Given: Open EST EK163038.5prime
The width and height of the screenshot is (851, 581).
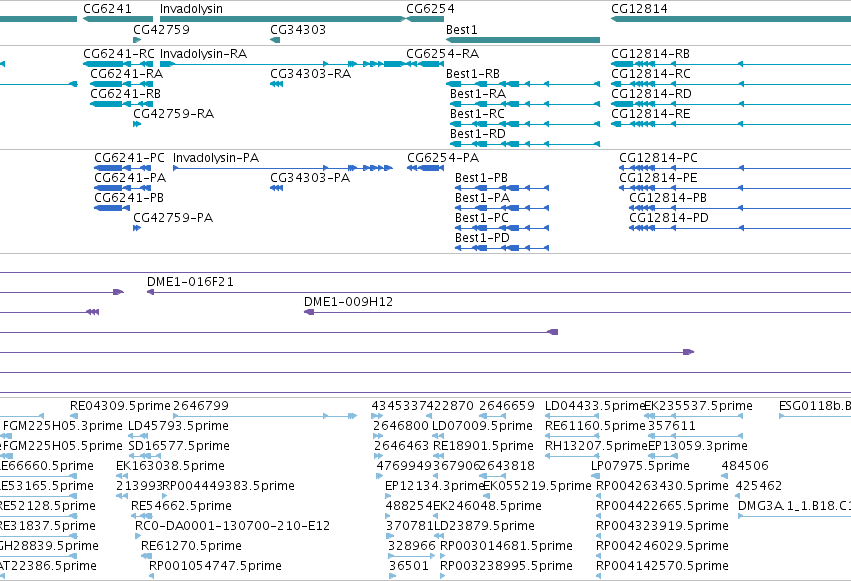Looking at the screenshot, I should coord(170,466).
